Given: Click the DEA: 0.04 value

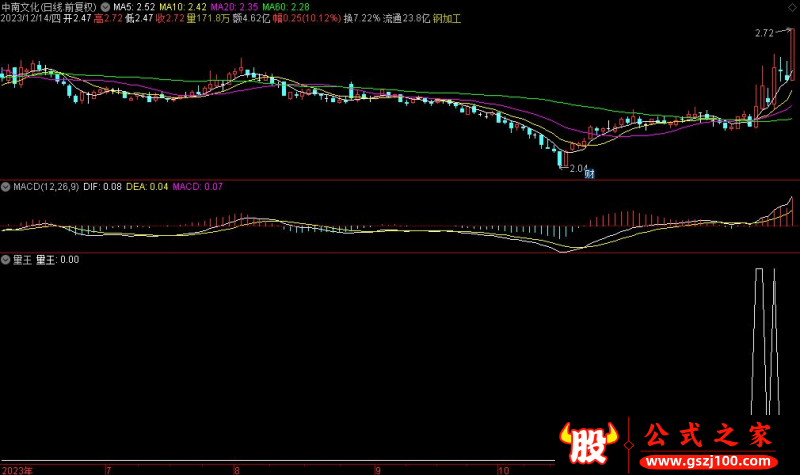Looking at the screenshot, I should click(147, 187).
